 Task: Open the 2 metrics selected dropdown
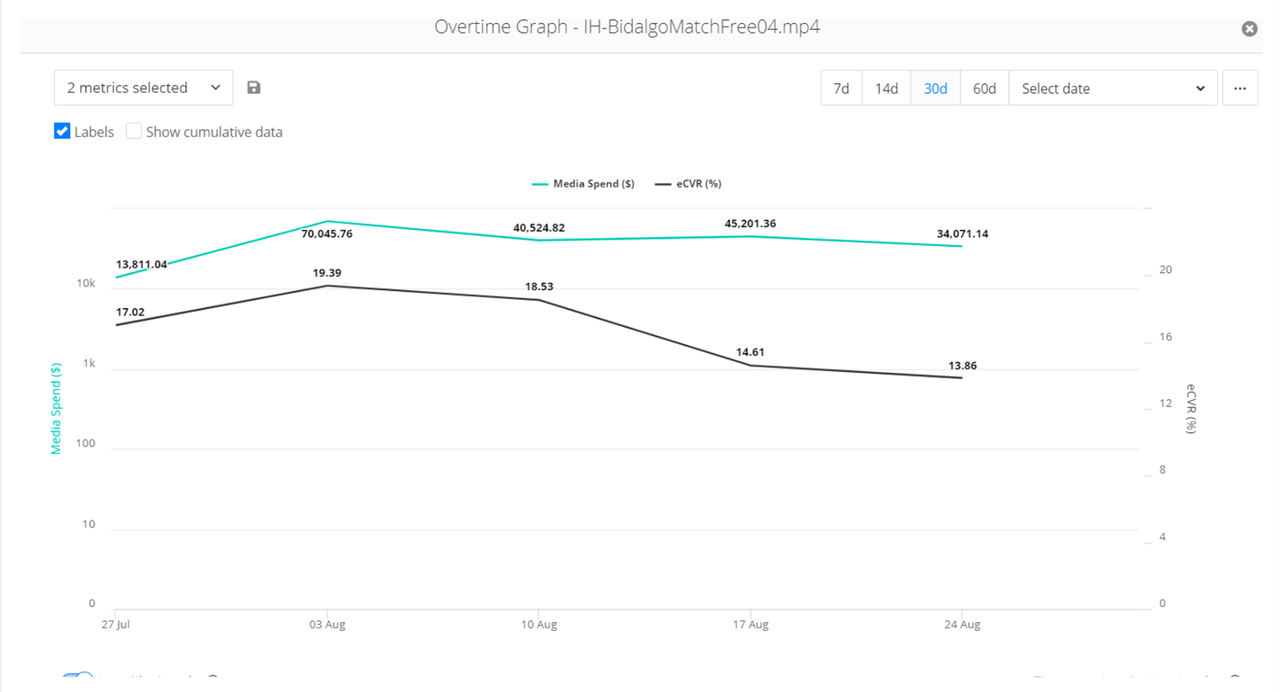click(144, 88)
